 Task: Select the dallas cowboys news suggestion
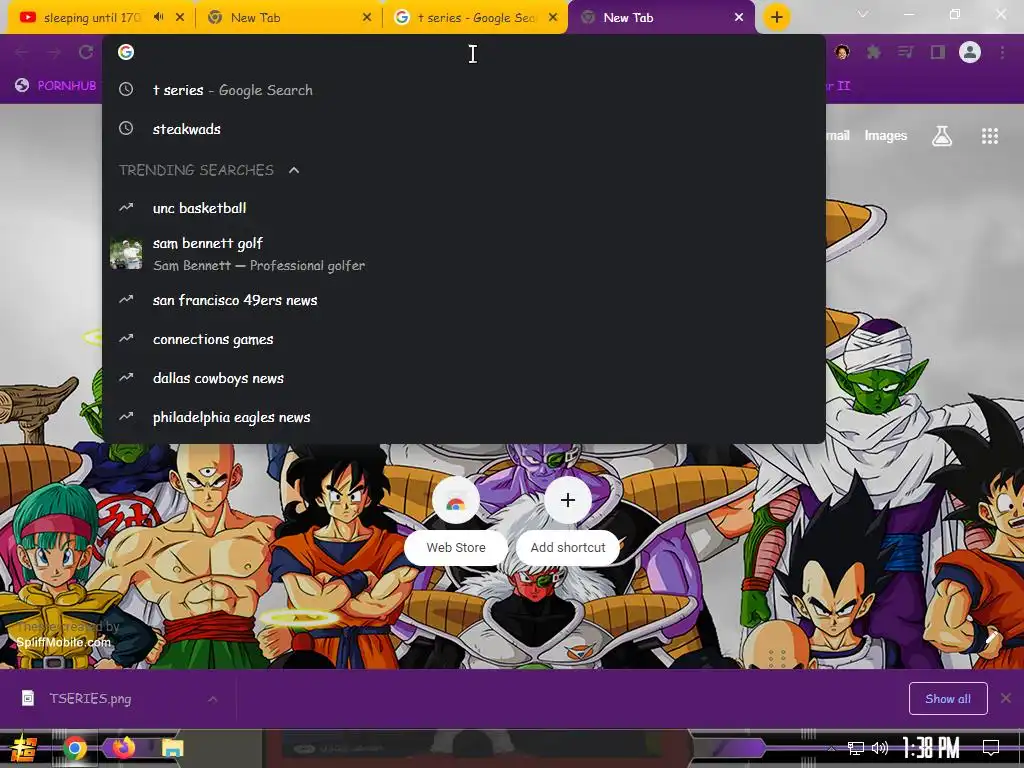[x=464, y=378]
